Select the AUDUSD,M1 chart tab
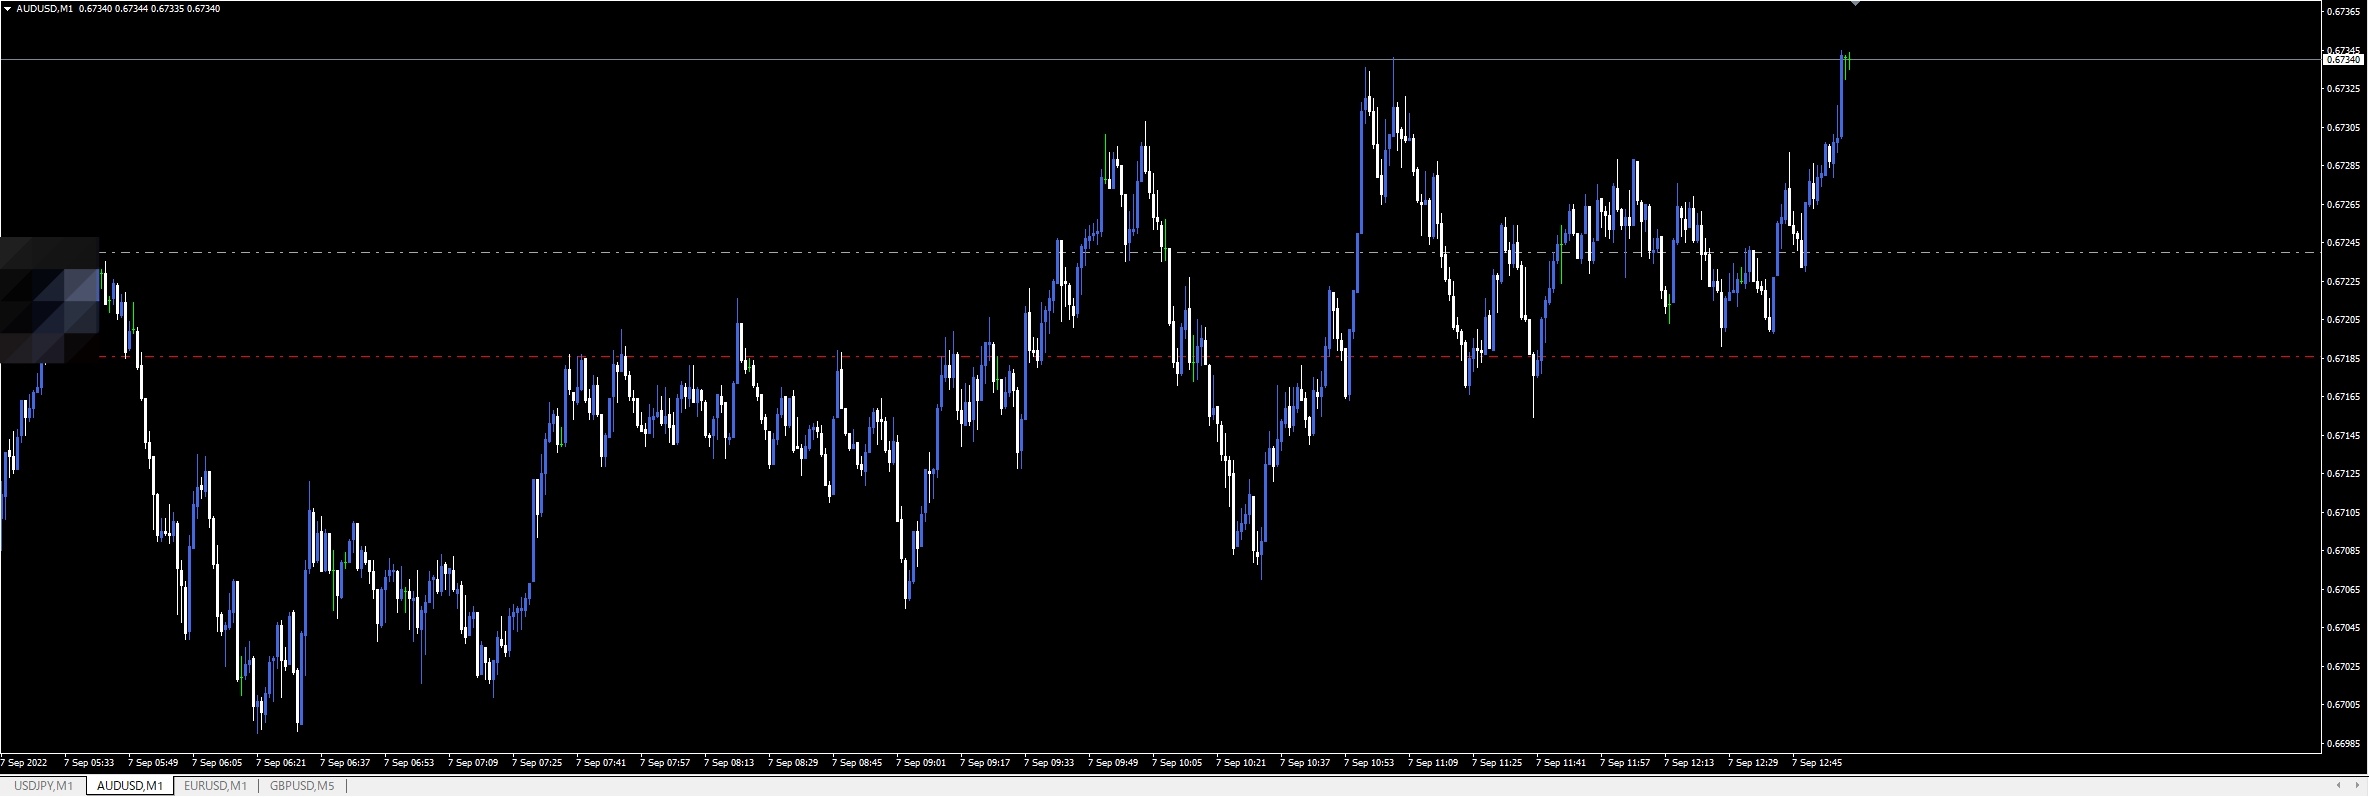This screenshot has width=2369, height=797. [130, 786]
